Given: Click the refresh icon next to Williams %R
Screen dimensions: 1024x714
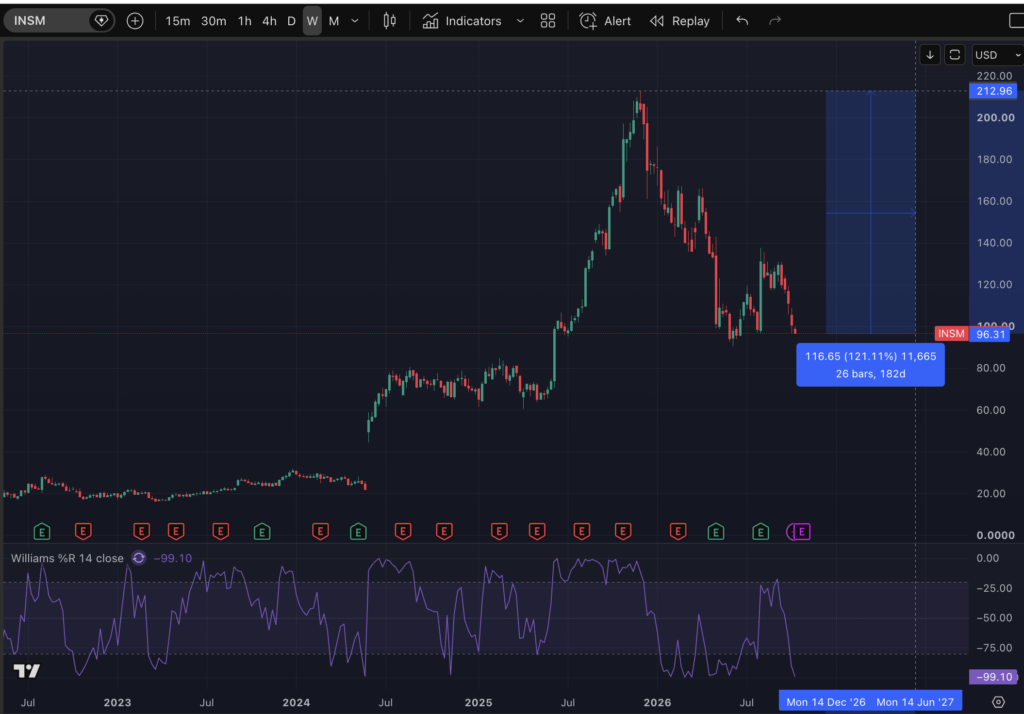Looking at the screenshot, I should click(x=138, y=558).
